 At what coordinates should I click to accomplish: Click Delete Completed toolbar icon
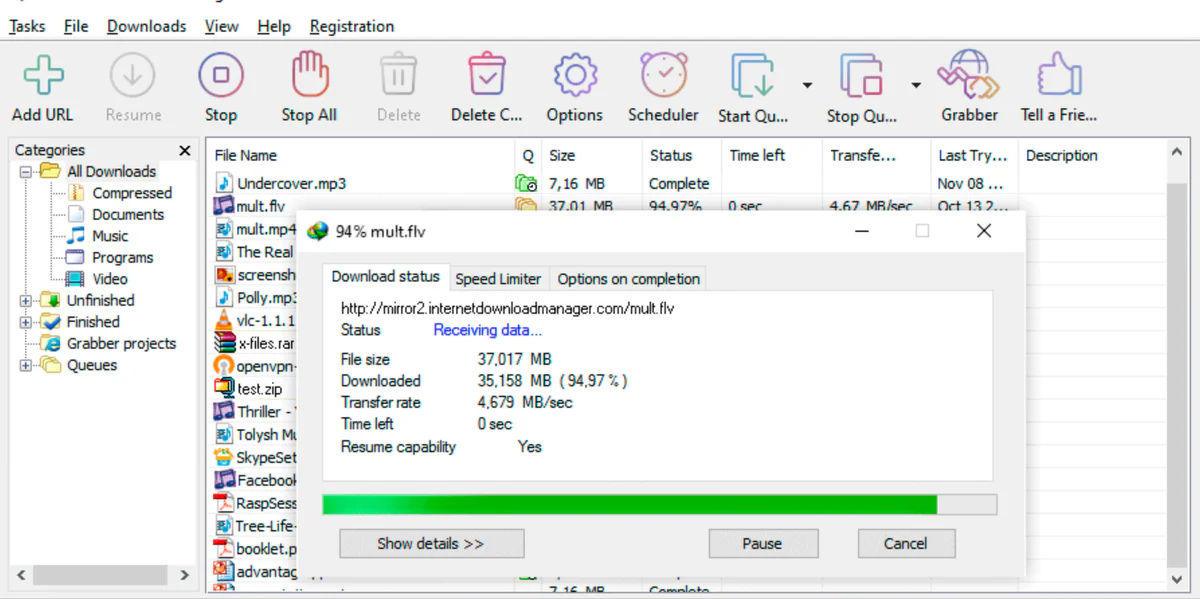[486, 76]
